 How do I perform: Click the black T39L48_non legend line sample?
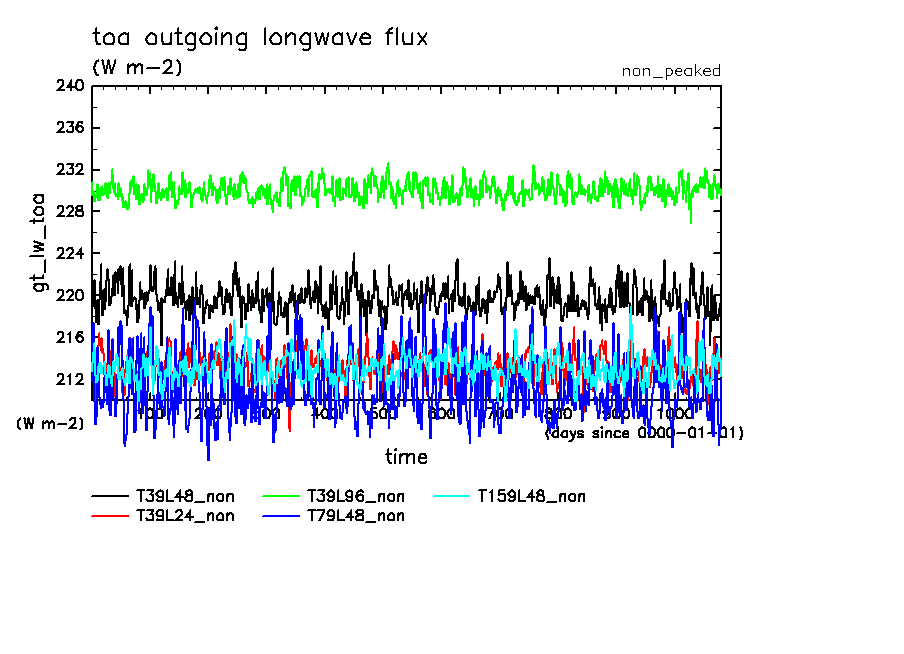109,496
